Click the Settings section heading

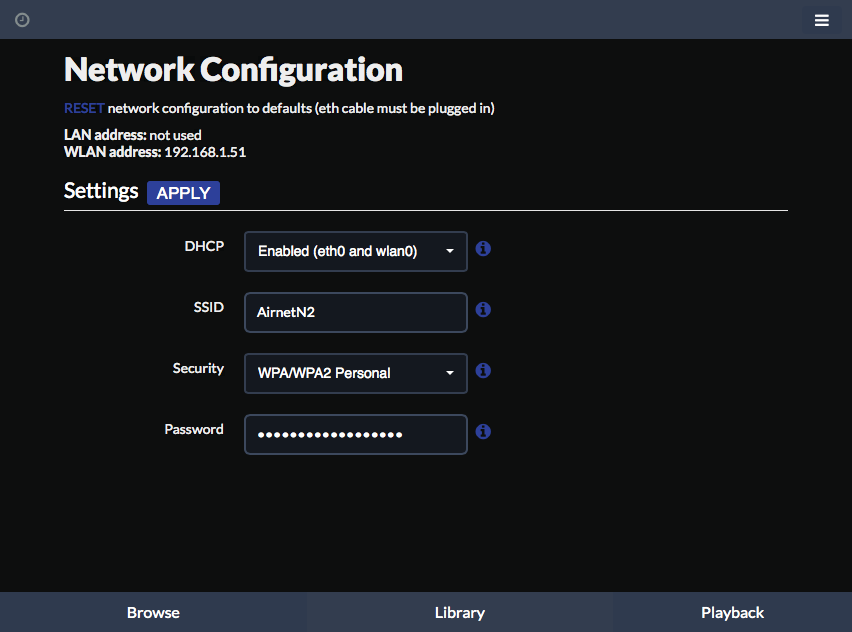coord(101,191)
